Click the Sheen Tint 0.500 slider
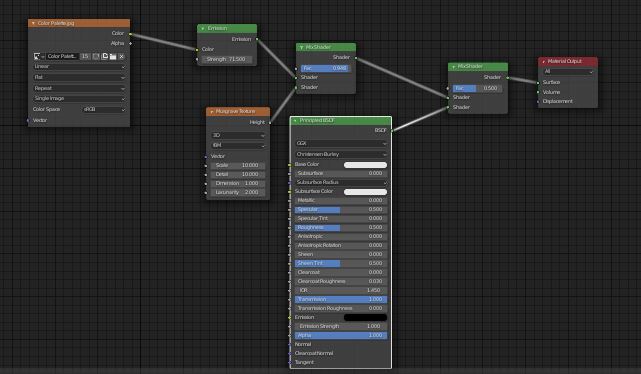641x374 pixels. (341, 264)
